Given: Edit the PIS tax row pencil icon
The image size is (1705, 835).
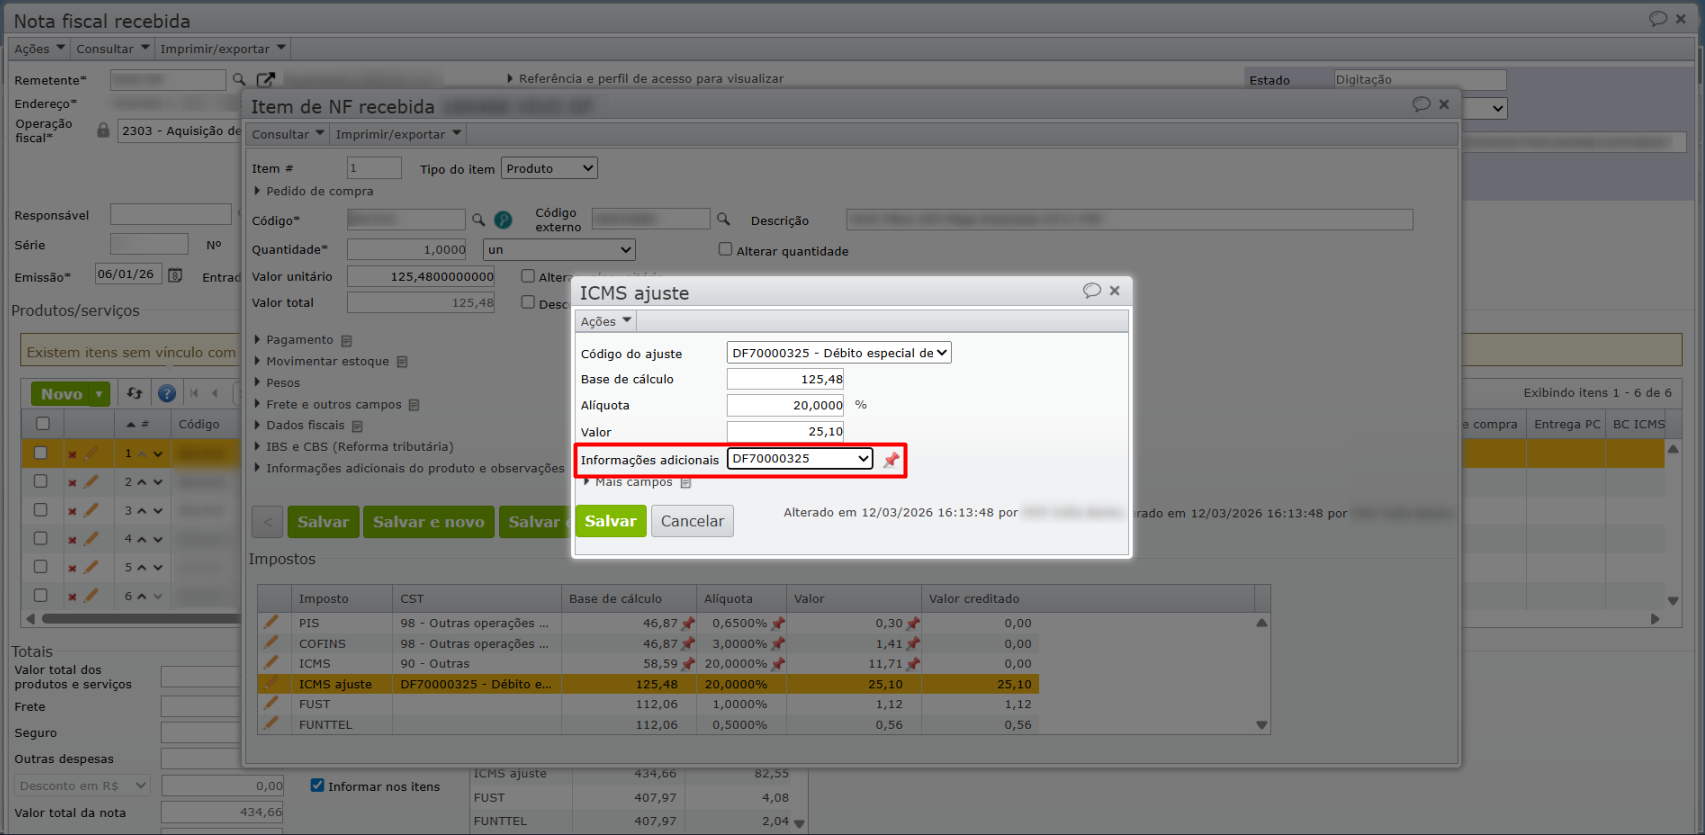Looking at the screenshot, I should (271, 622).
